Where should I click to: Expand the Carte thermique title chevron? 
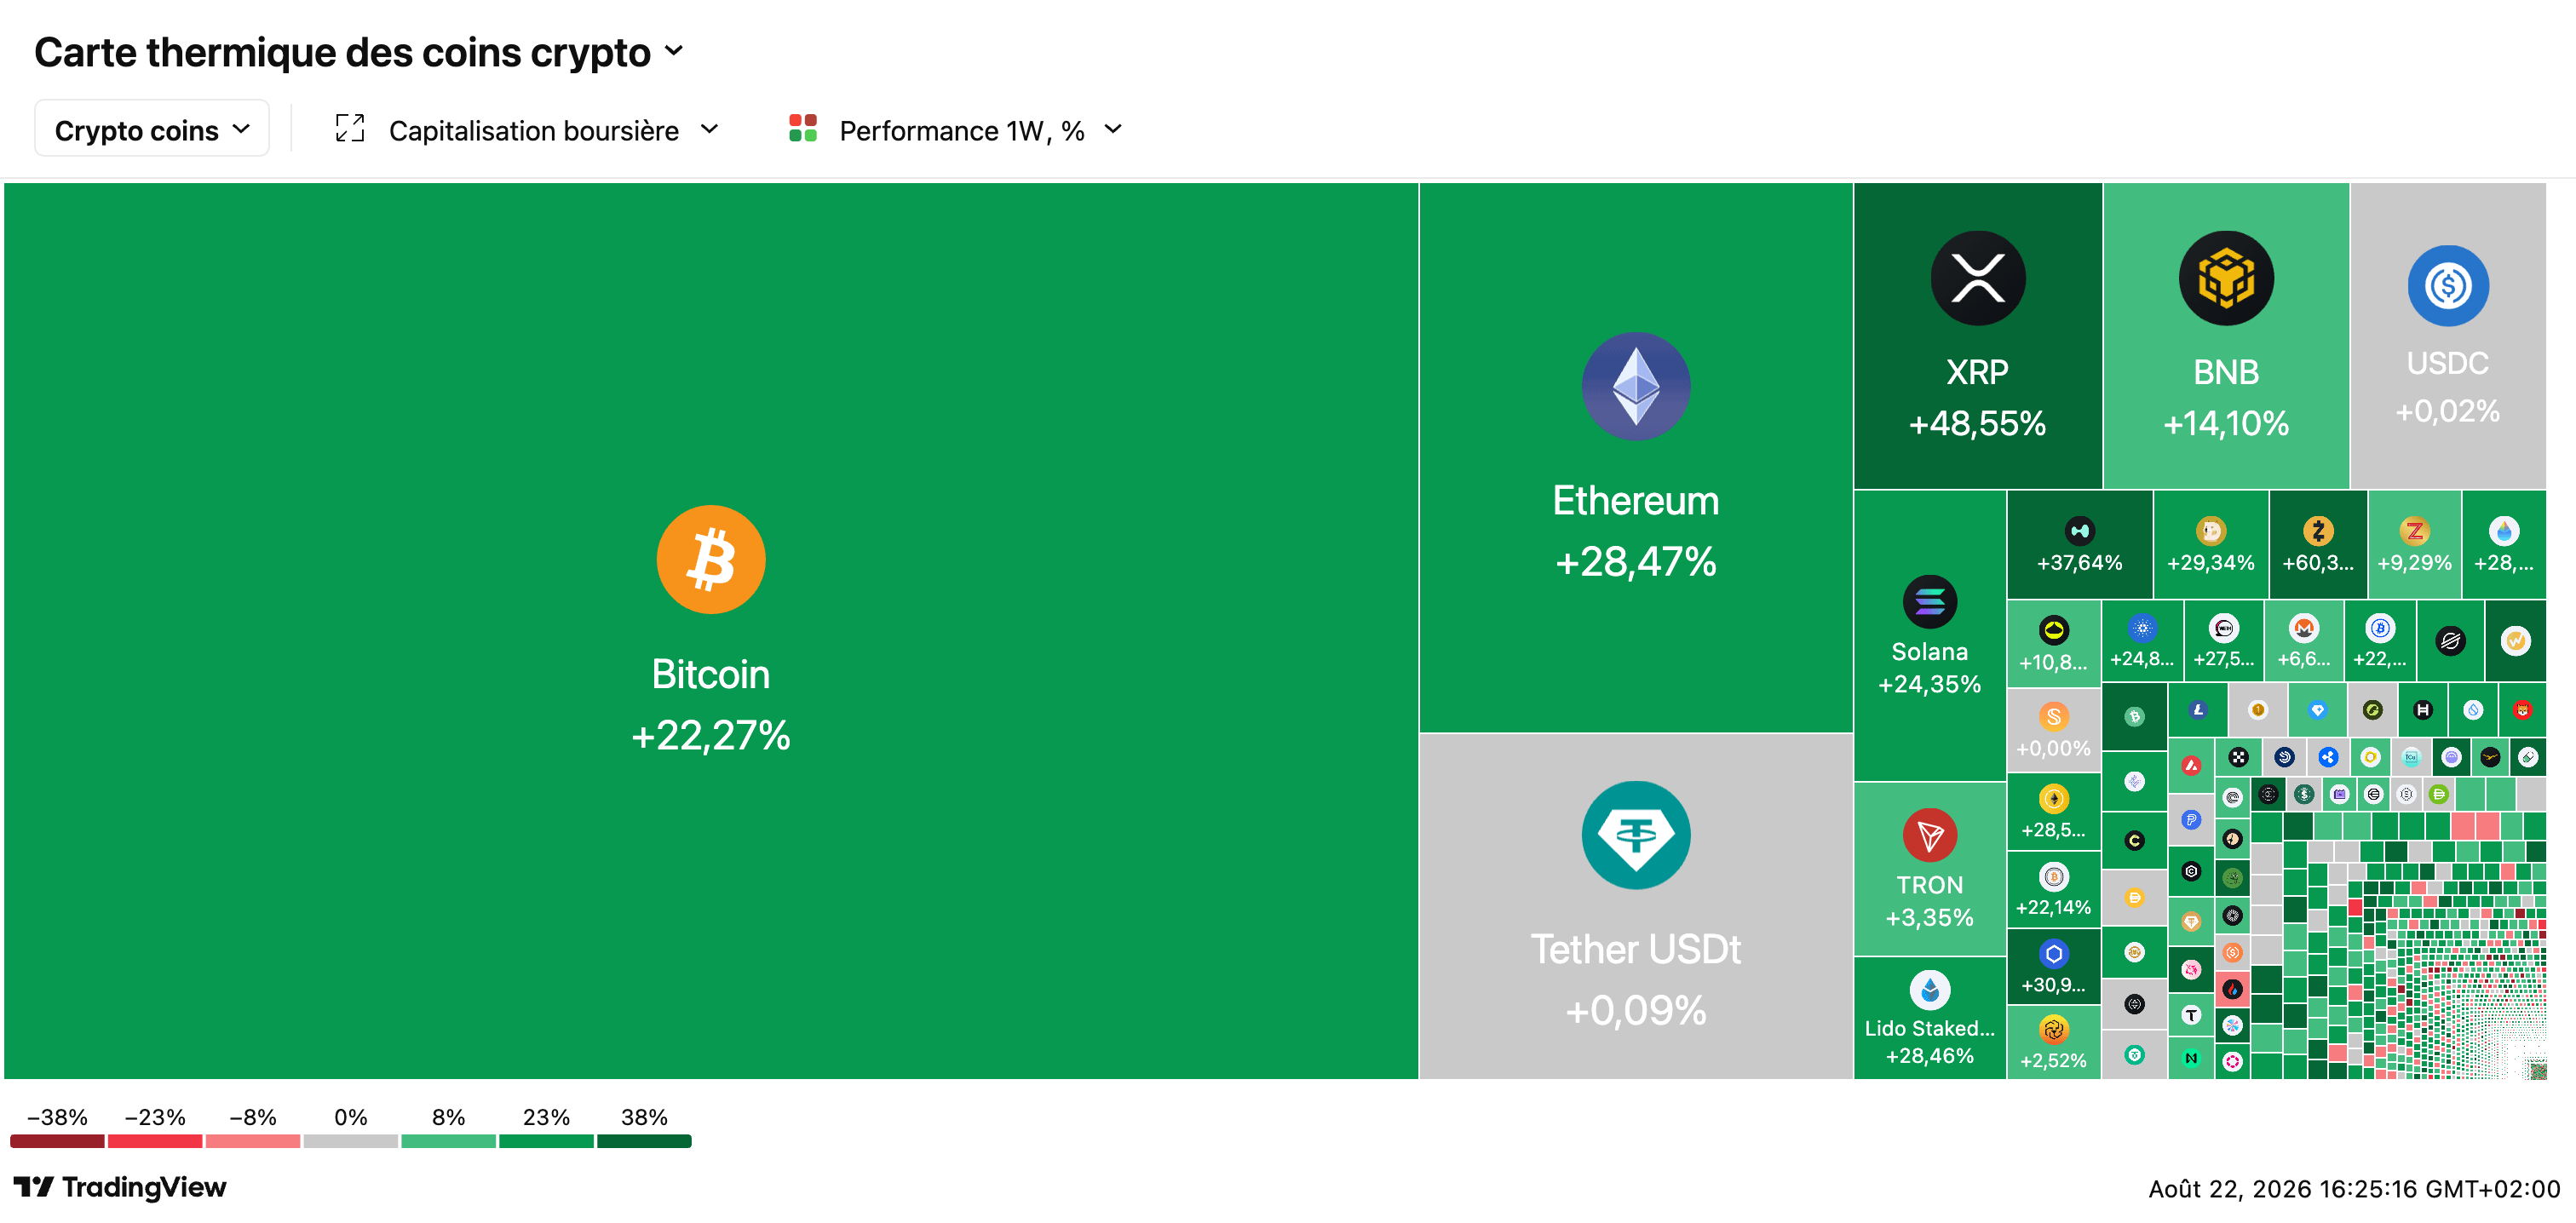(674, 51)
